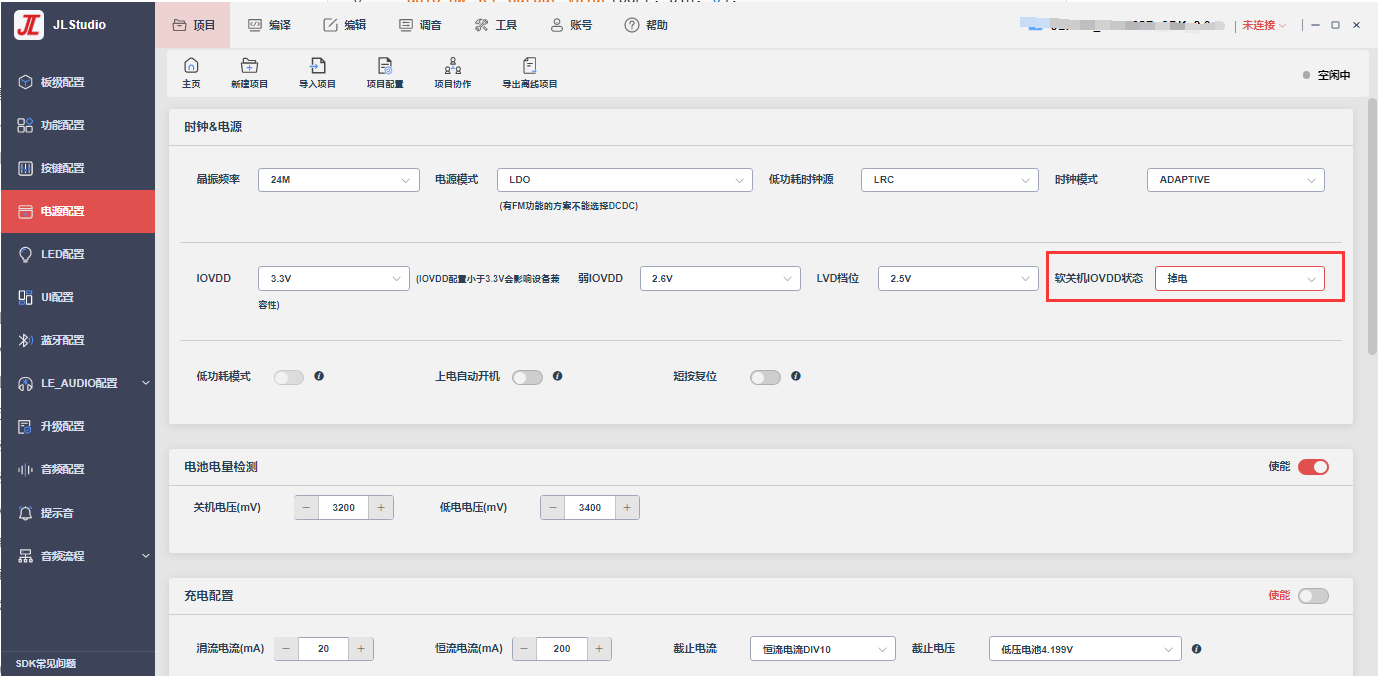Switch to the 调音 top tab
Image resolution: width=1380 pixels, height=678 pixels.
click(420, 25)
